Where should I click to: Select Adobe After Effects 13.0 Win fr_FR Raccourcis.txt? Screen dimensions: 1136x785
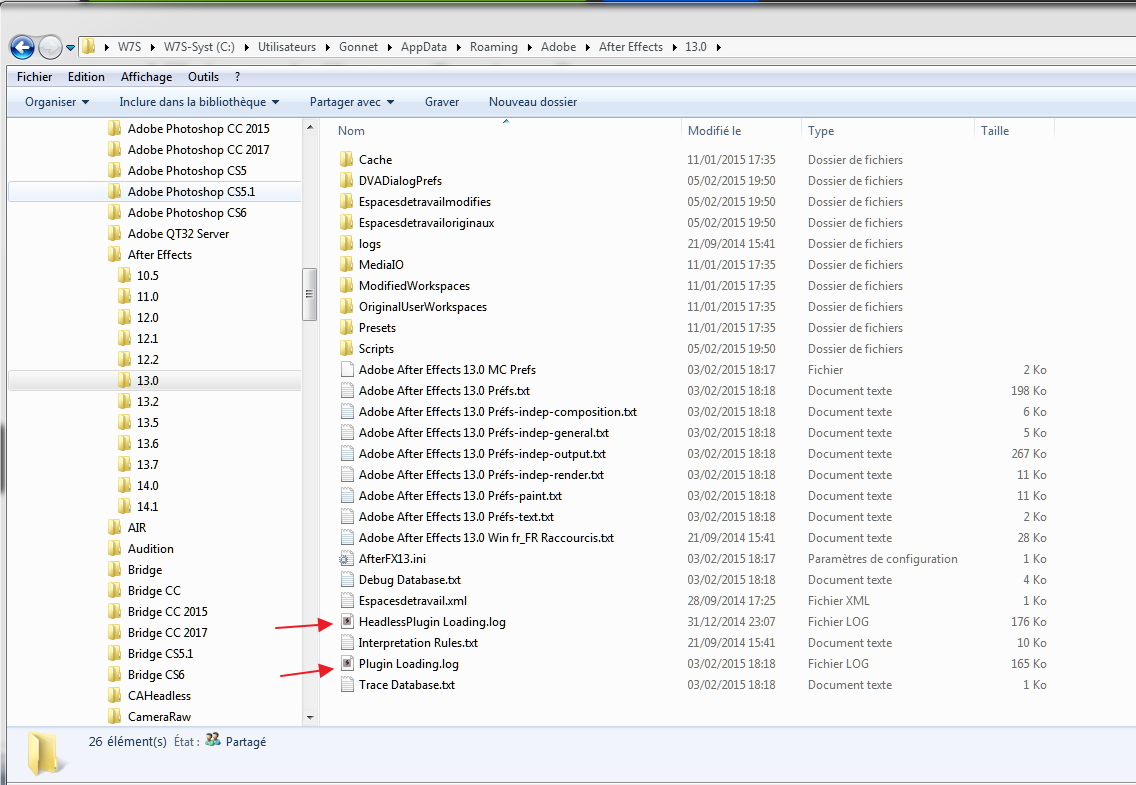pyautogui.click(x=486, y=537)
